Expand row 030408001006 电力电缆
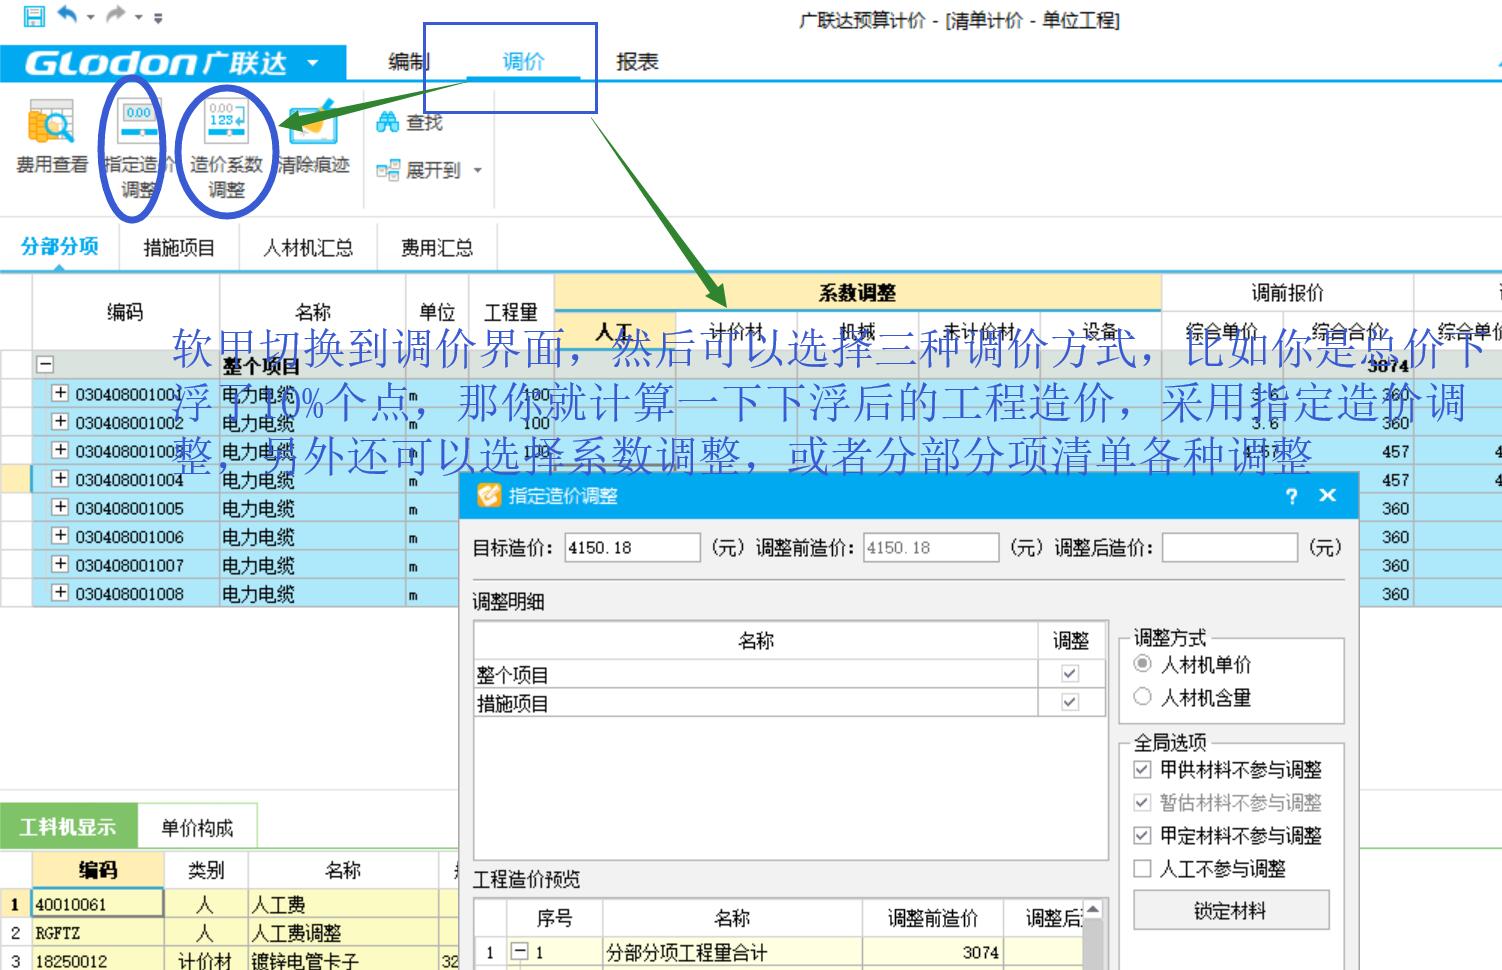The width and height of the screenshot is (1502, 970). pyautogui.click(x=60, y=536)
